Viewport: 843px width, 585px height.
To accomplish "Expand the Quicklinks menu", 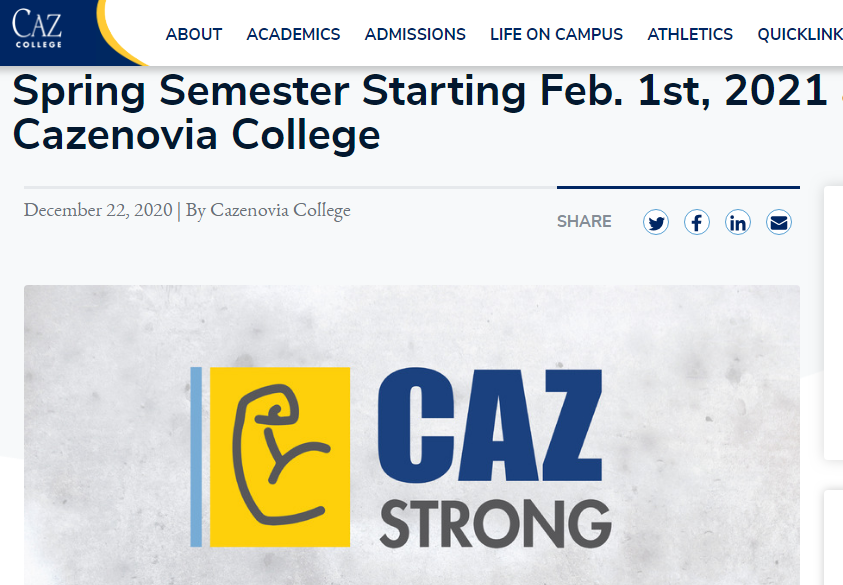I will [800, 34].
